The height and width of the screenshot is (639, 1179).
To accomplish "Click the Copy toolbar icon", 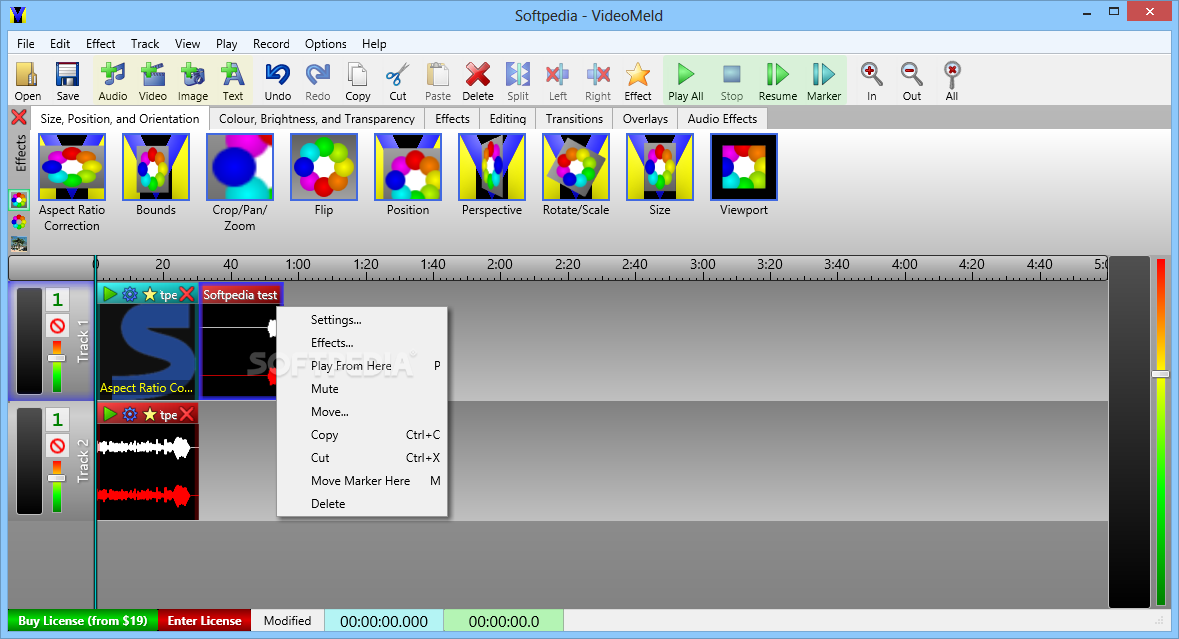I will 358,80.
